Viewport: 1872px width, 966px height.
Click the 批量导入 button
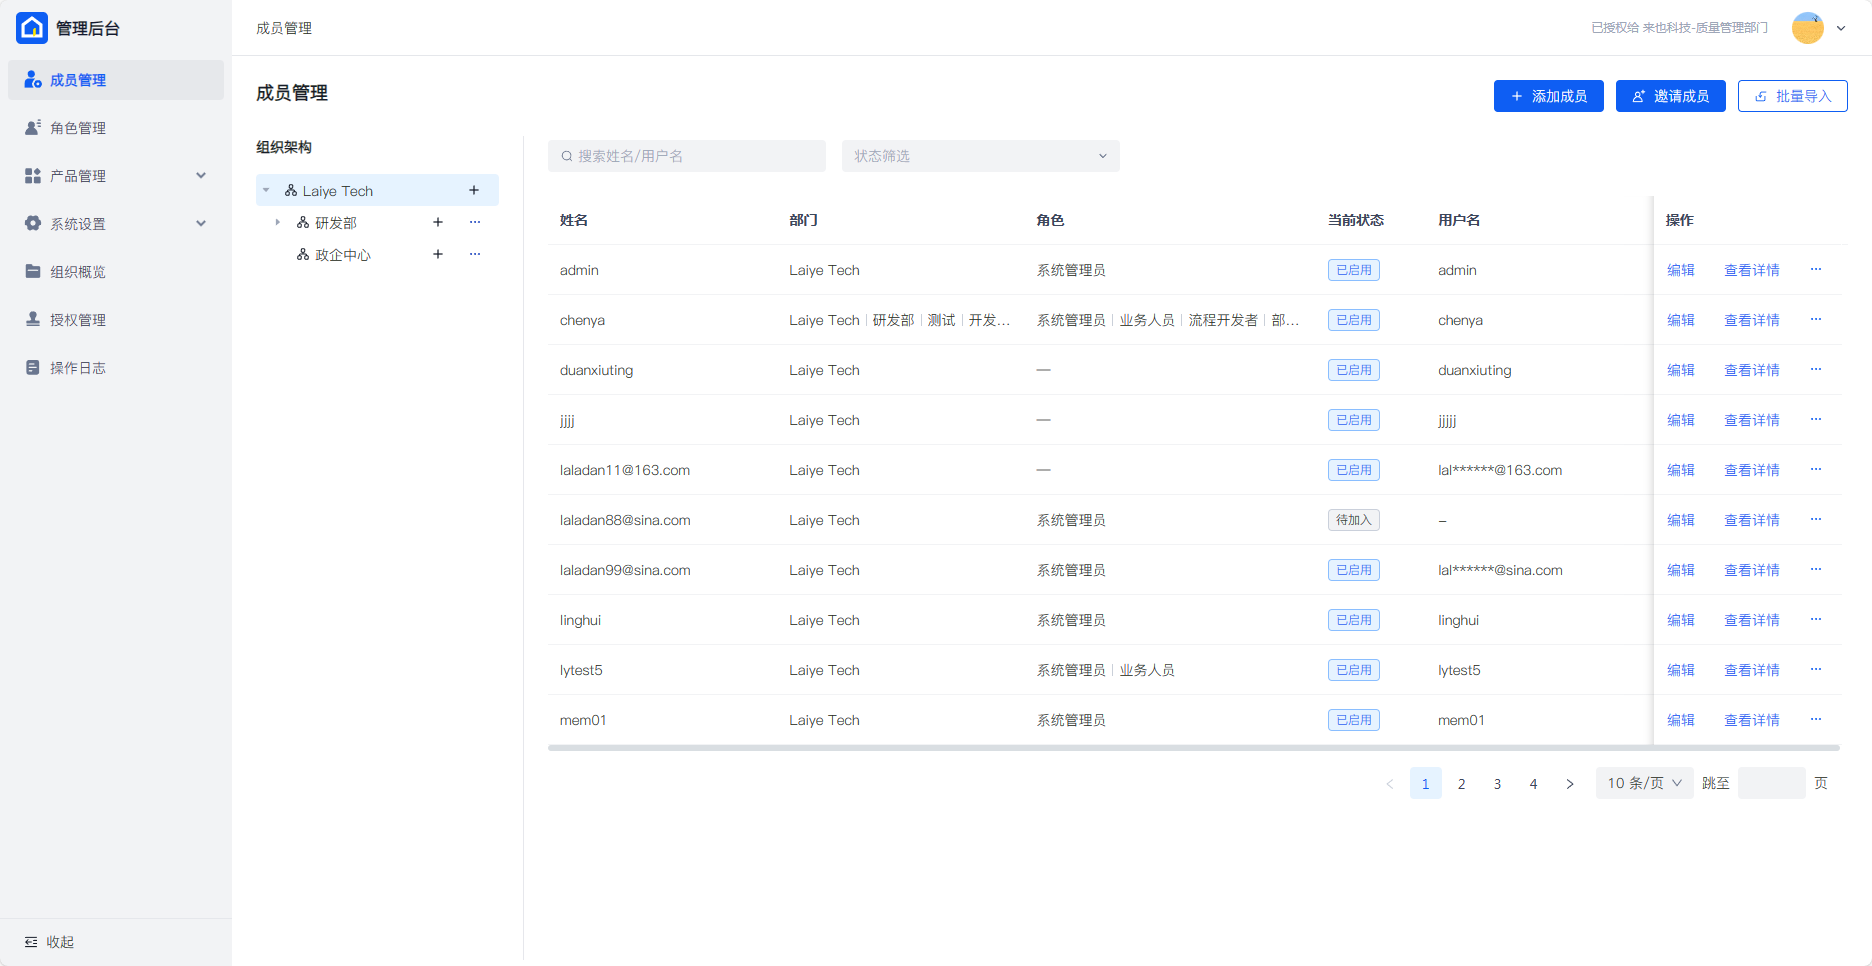click(1793, 96)
